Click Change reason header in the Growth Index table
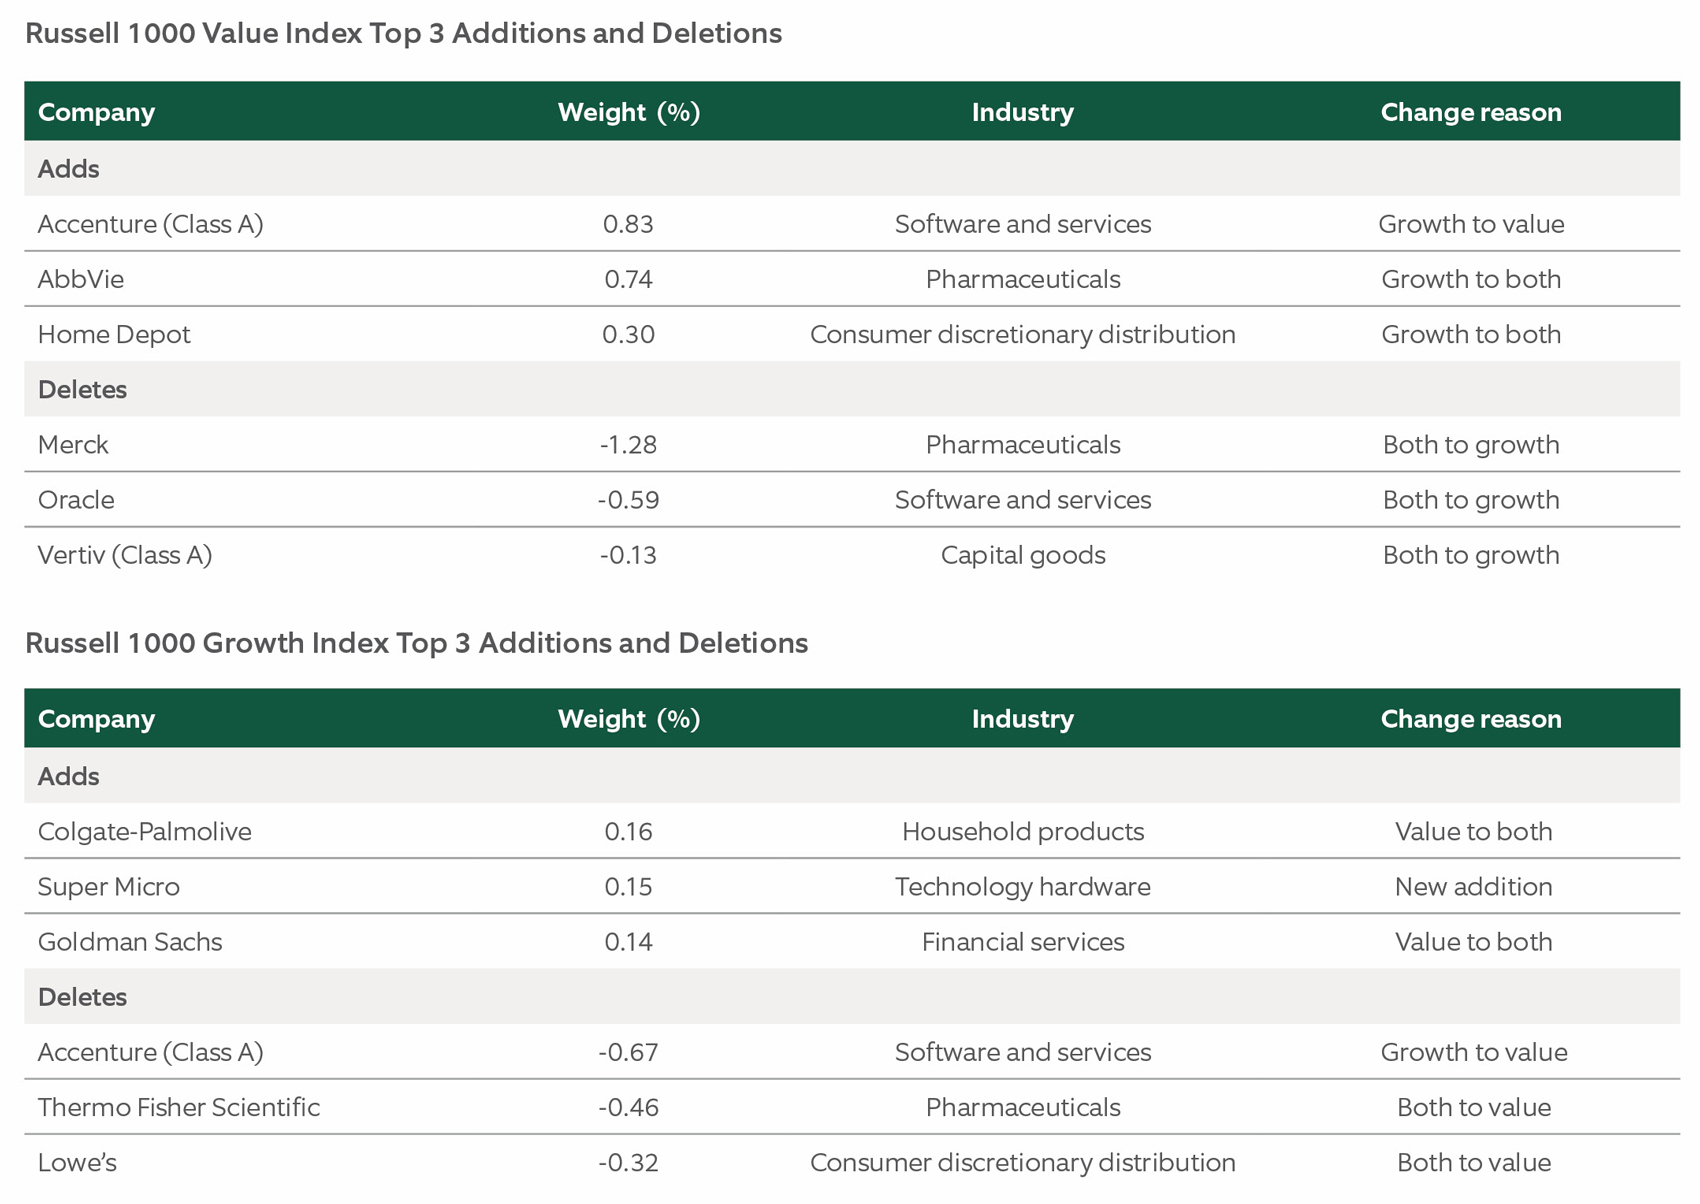1700x1204 pixels. 1471,719
